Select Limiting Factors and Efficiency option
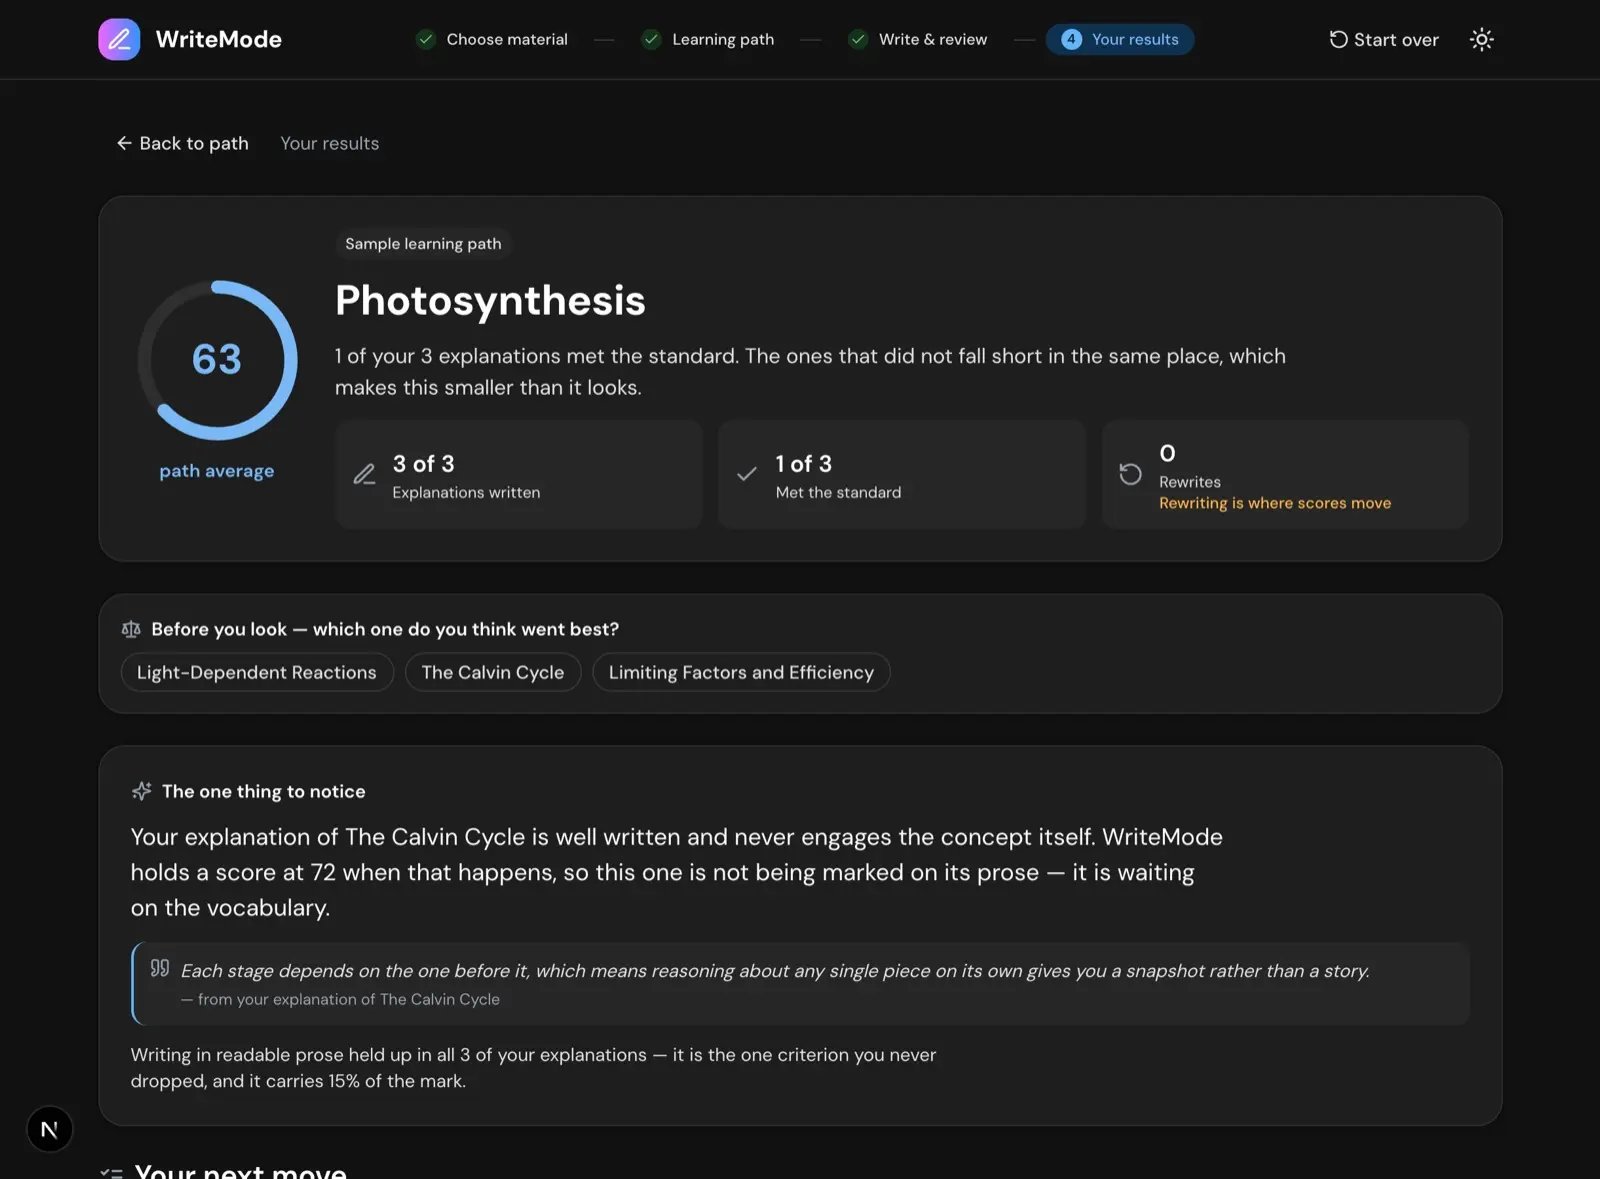Screen dimensions: 1600x1179 pos(741,672)
